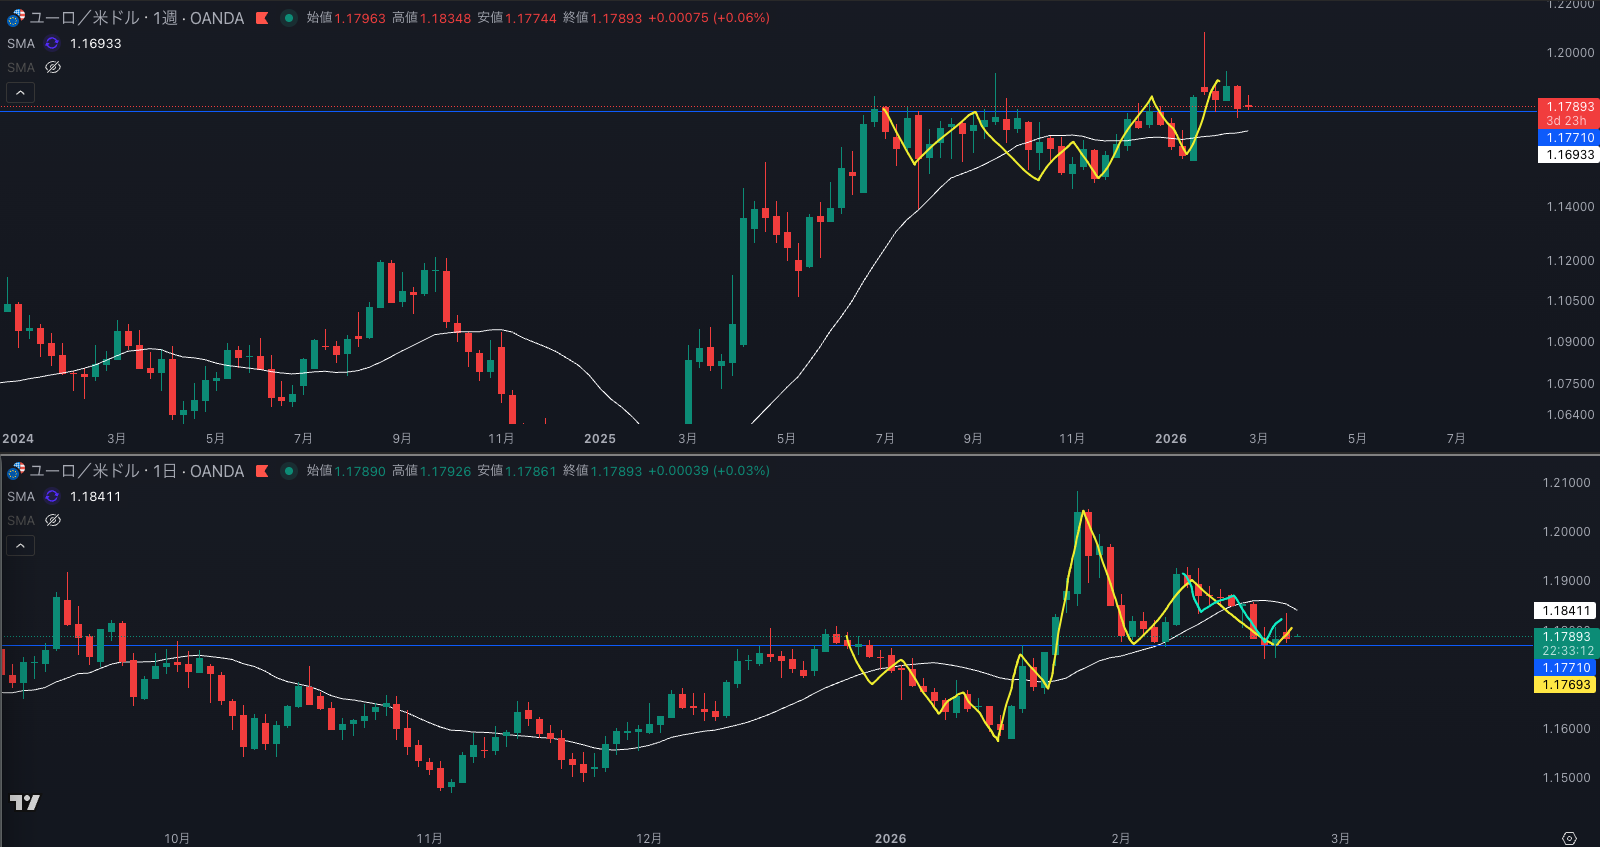Click the purple SMA refresh icon on daily chart
Image resolution: width=1600 pixels, height=847 pixels.
click(x=52, y=496)
